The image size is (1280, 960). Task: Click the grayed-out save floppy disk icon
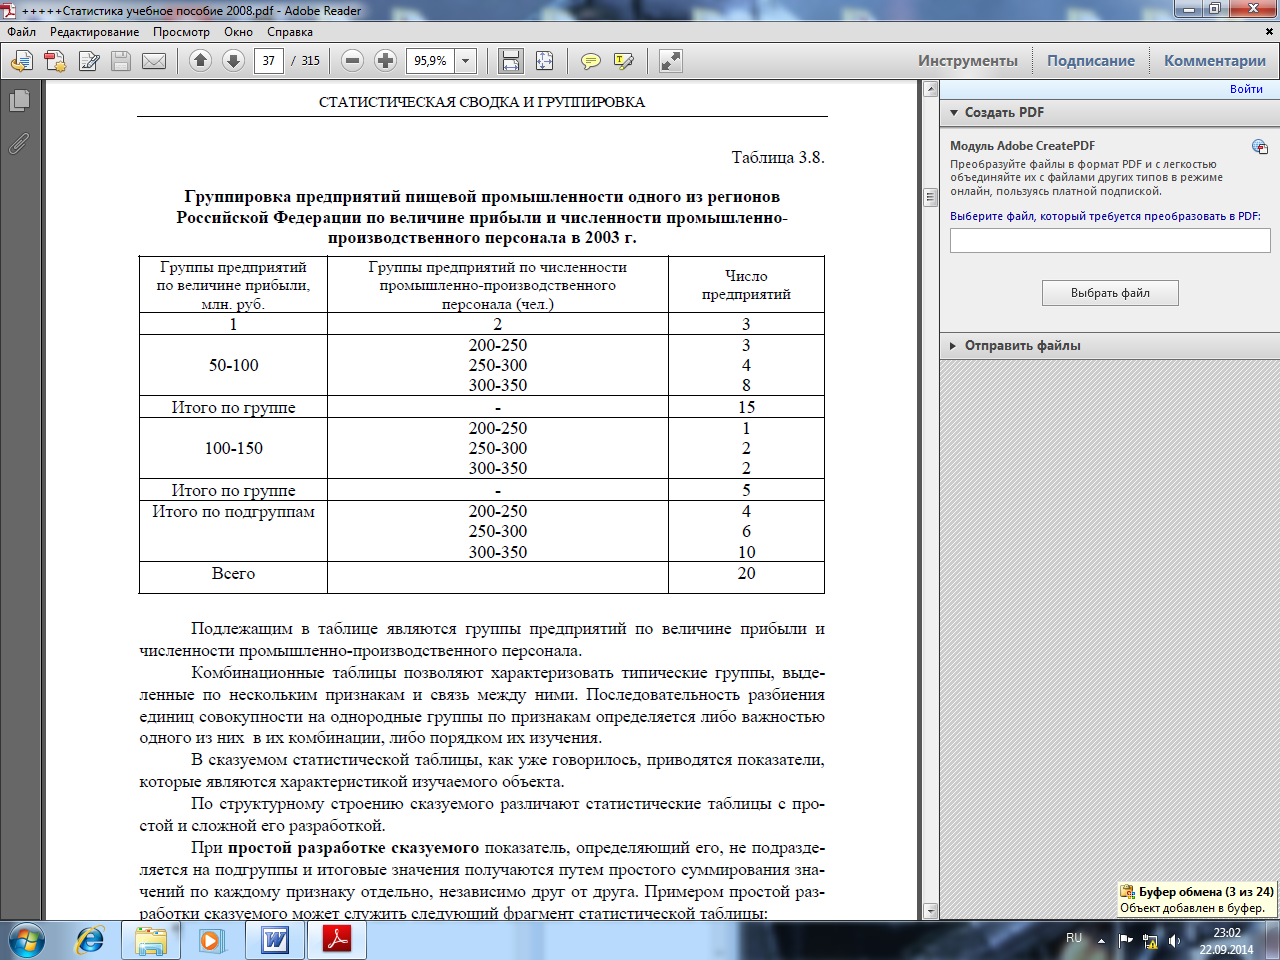121,61
